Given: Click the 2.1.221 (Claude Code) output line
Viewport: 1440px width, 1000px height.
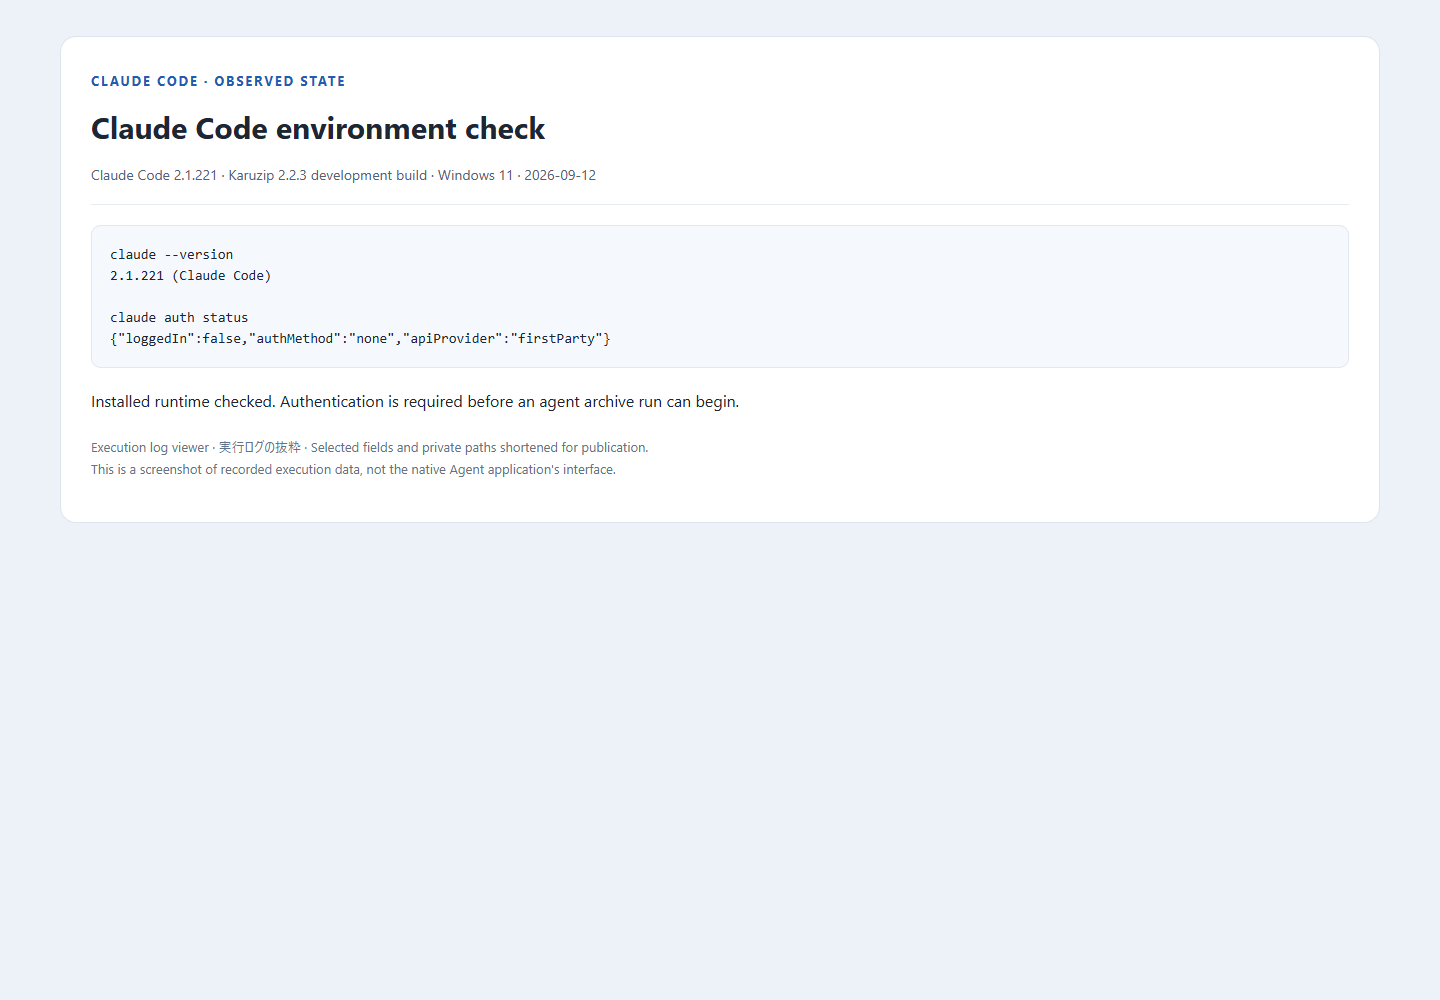Looking at the screenshot, I should pos(191,276).
